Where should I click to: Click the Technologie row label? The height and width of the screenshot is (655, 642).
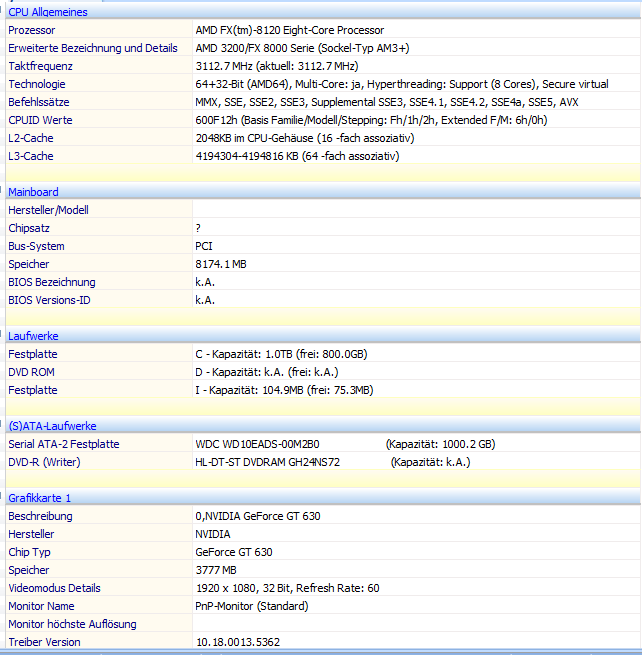point(37,84)
